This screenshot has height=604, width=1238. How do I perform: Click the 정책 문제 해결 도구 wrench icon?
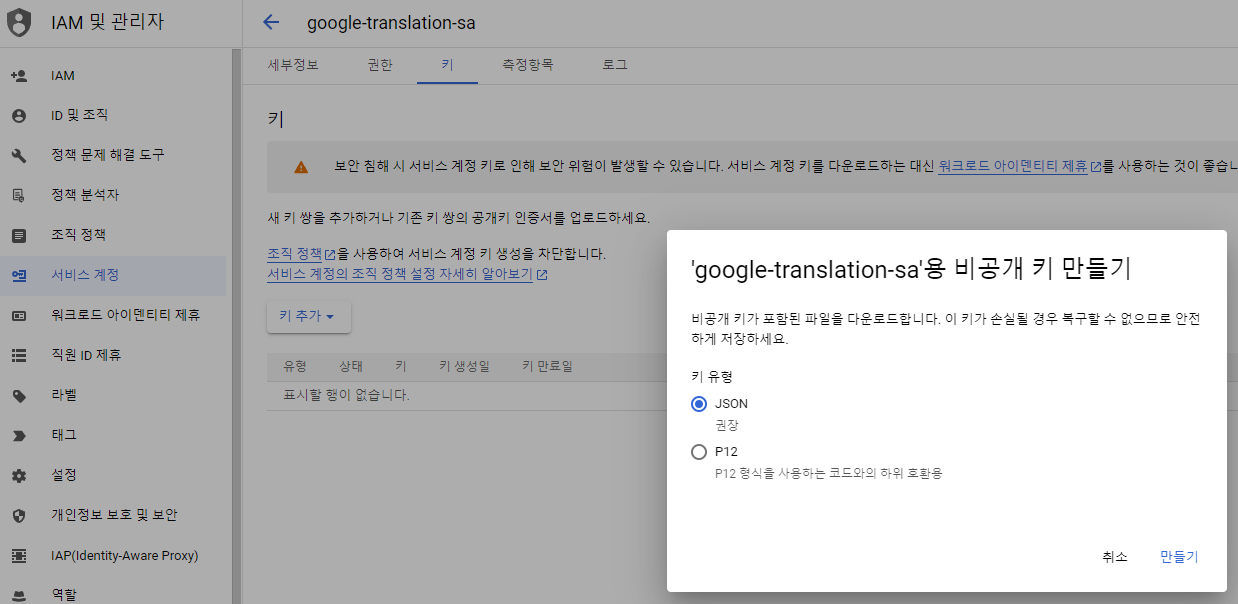point(18,155)
